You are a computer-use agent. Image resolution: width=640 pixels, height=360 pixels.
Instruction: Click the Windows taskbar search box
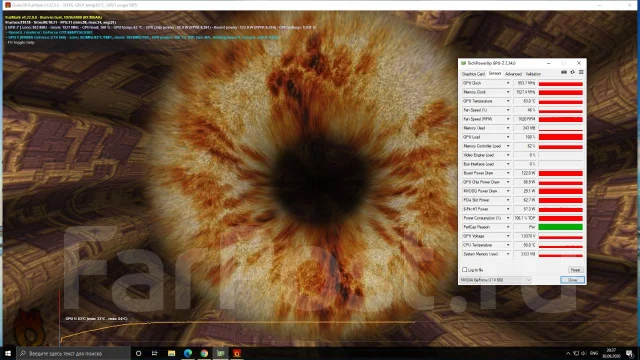click(73, 353)
